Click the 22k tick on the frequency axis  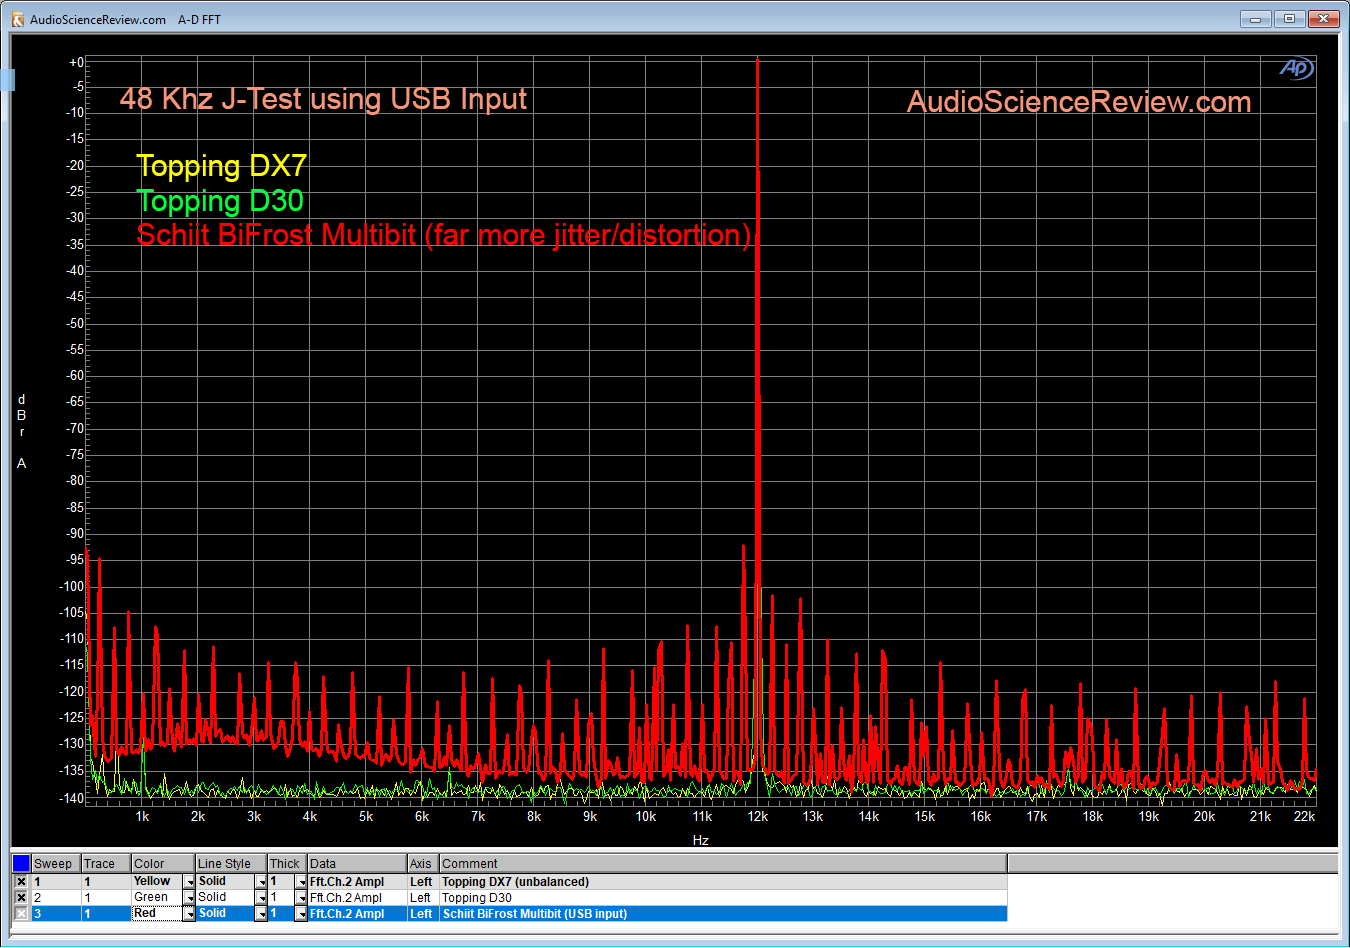click(x=1304, y=817)
